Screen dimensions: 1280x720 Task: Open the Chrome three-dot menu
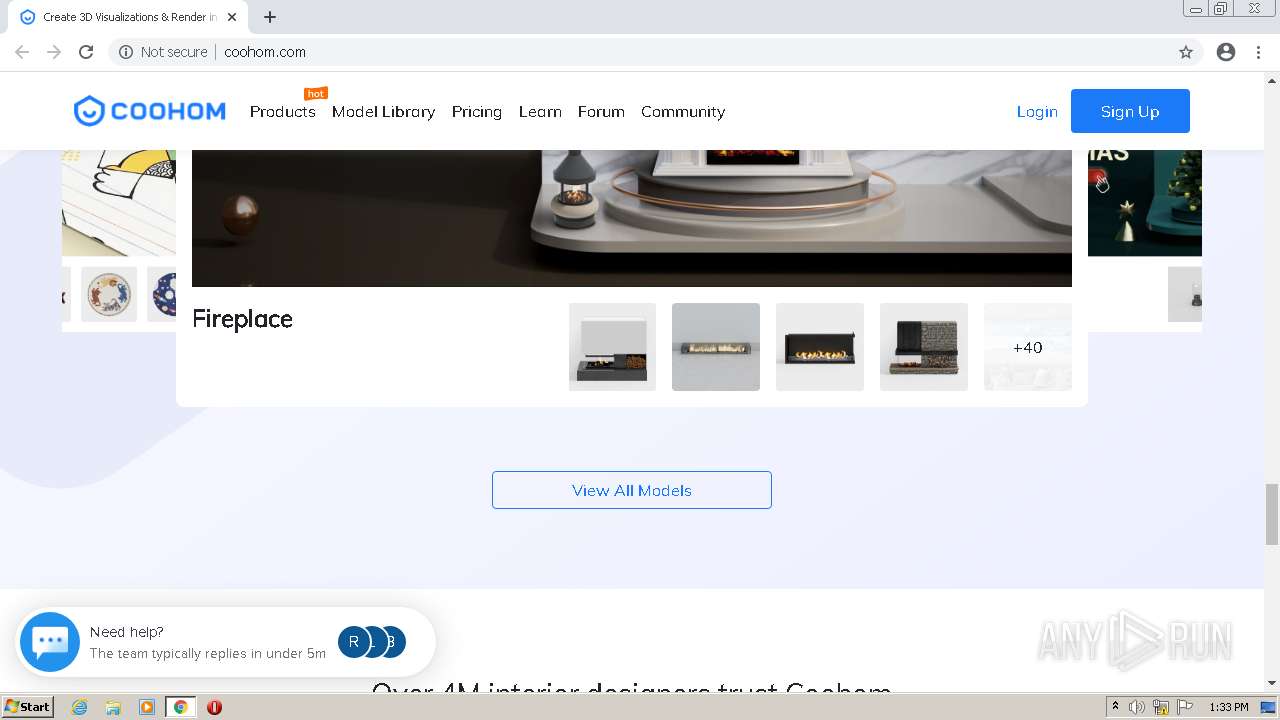click(x=1258, y=52)
